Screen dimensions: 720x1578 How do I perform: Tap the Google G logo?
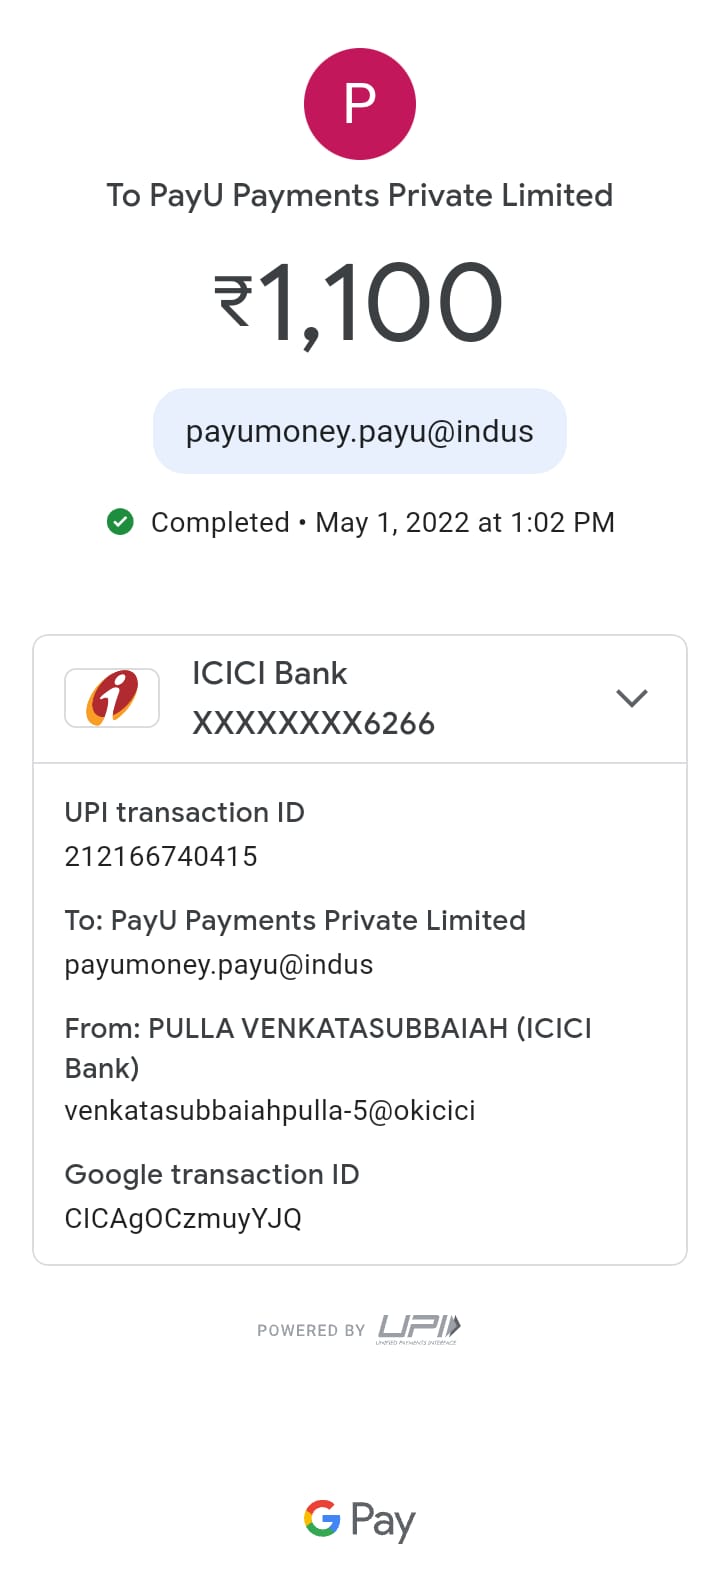(322, 1518)
